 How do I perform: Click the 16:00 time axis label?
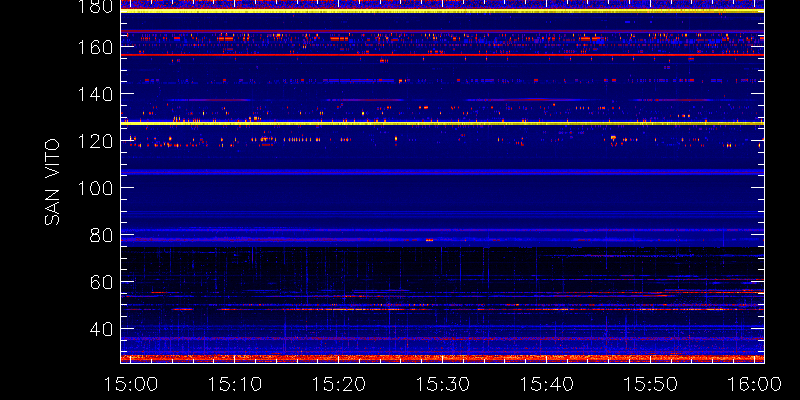[x=755, y=384]
